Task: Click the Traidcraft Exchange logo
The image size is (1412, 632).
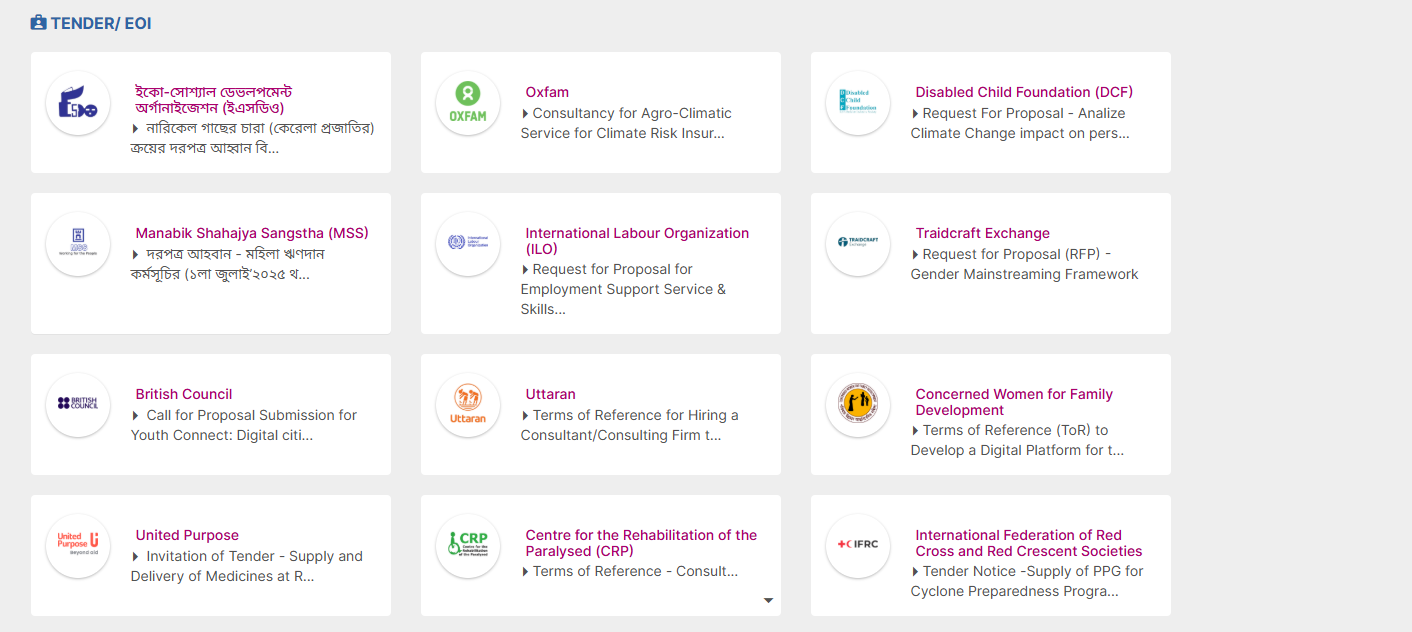Action: point(858,243)
